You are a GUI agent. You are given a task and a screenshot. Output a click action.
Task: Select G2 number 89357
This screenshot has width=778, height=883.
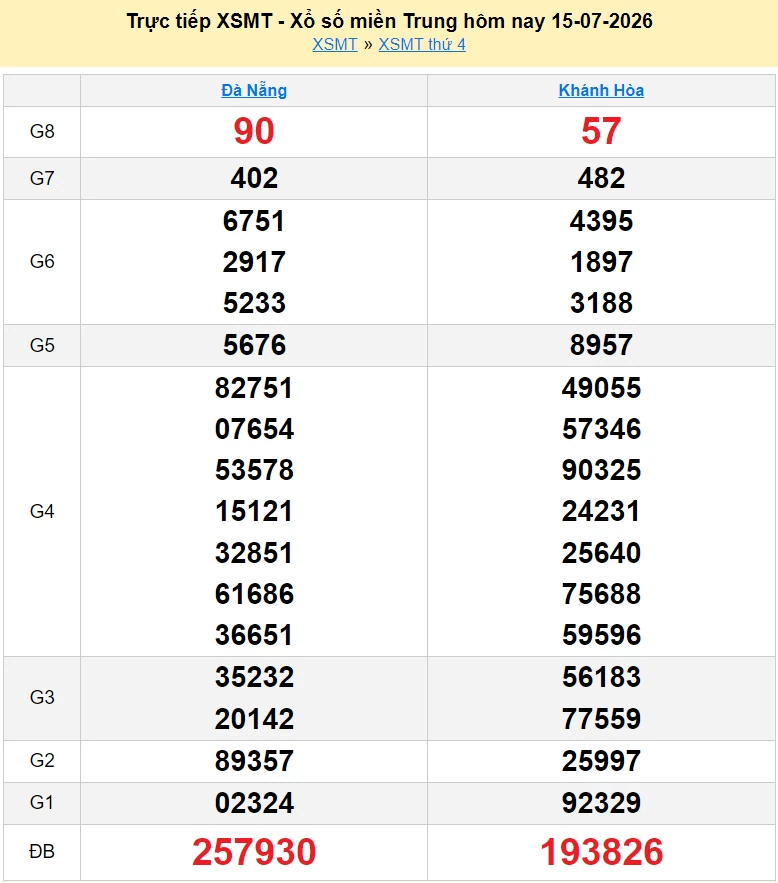click(x=254, y=761)
